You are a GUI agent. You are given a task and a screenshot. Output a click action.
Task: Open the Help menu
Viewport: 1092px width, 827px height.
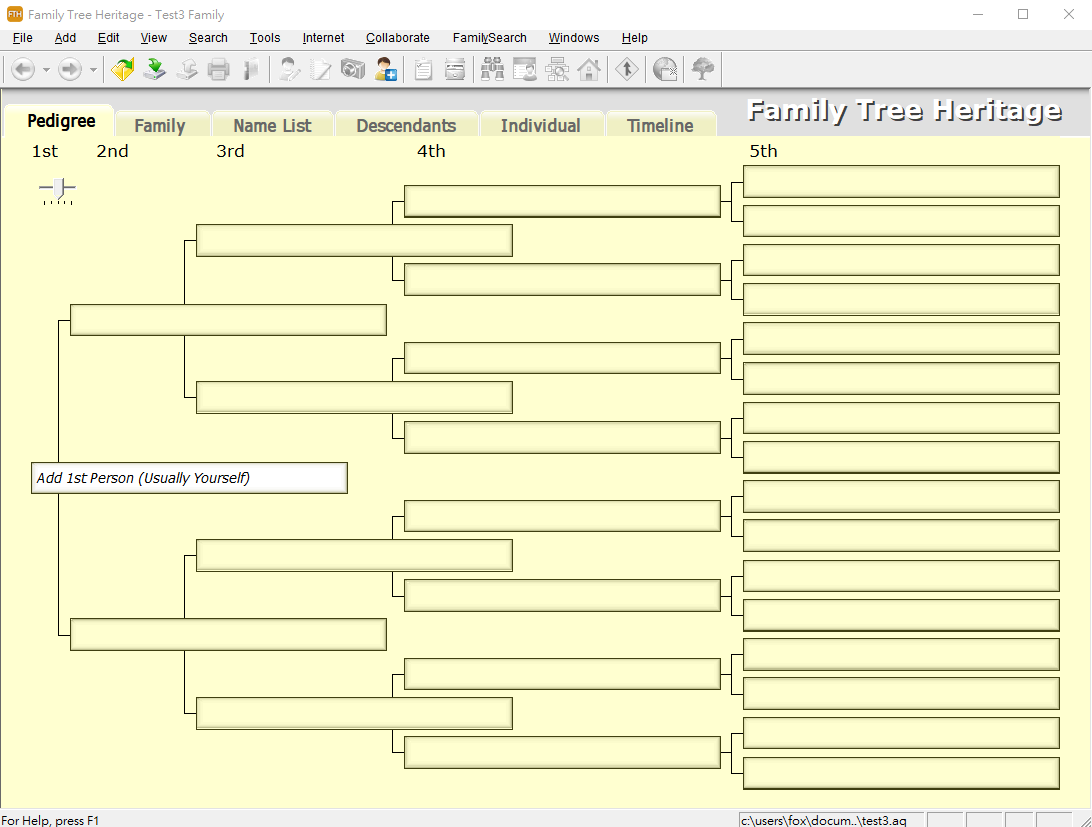tap(634, 38)
